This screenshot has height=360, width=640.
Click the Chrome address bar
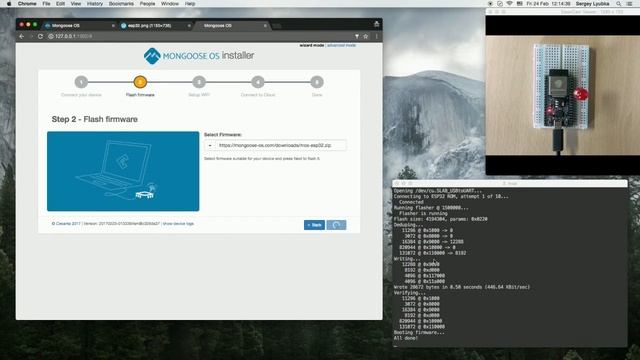click(200, 36)
